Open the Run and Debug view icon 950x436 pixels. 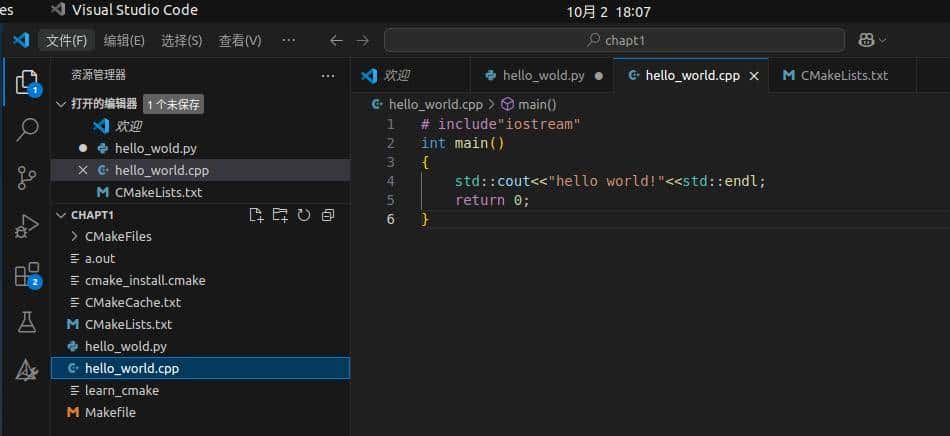pos(27,227)
